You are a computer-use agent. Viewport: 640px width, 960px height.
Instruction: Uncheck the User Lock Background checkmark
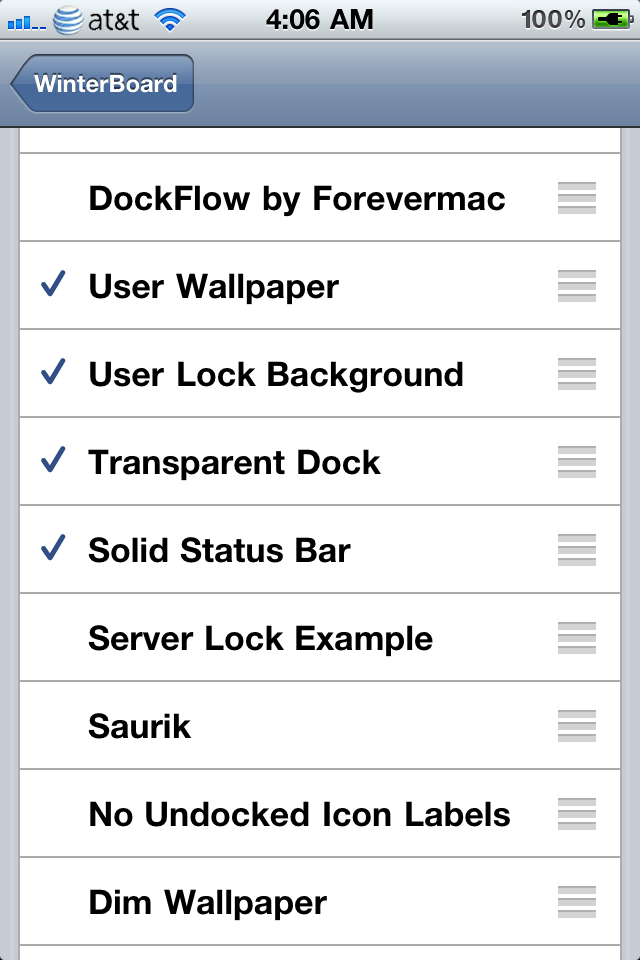coord(53,372)
